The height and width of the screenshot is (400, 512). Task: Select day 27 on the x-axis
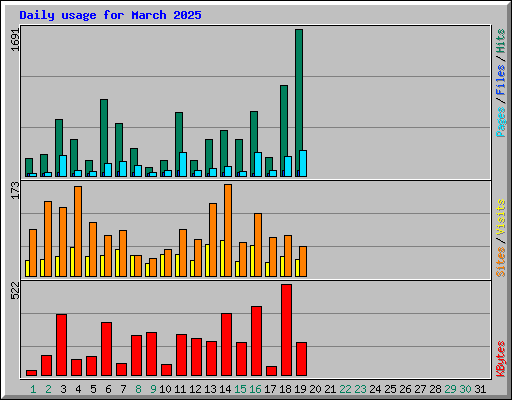point(420,389)
